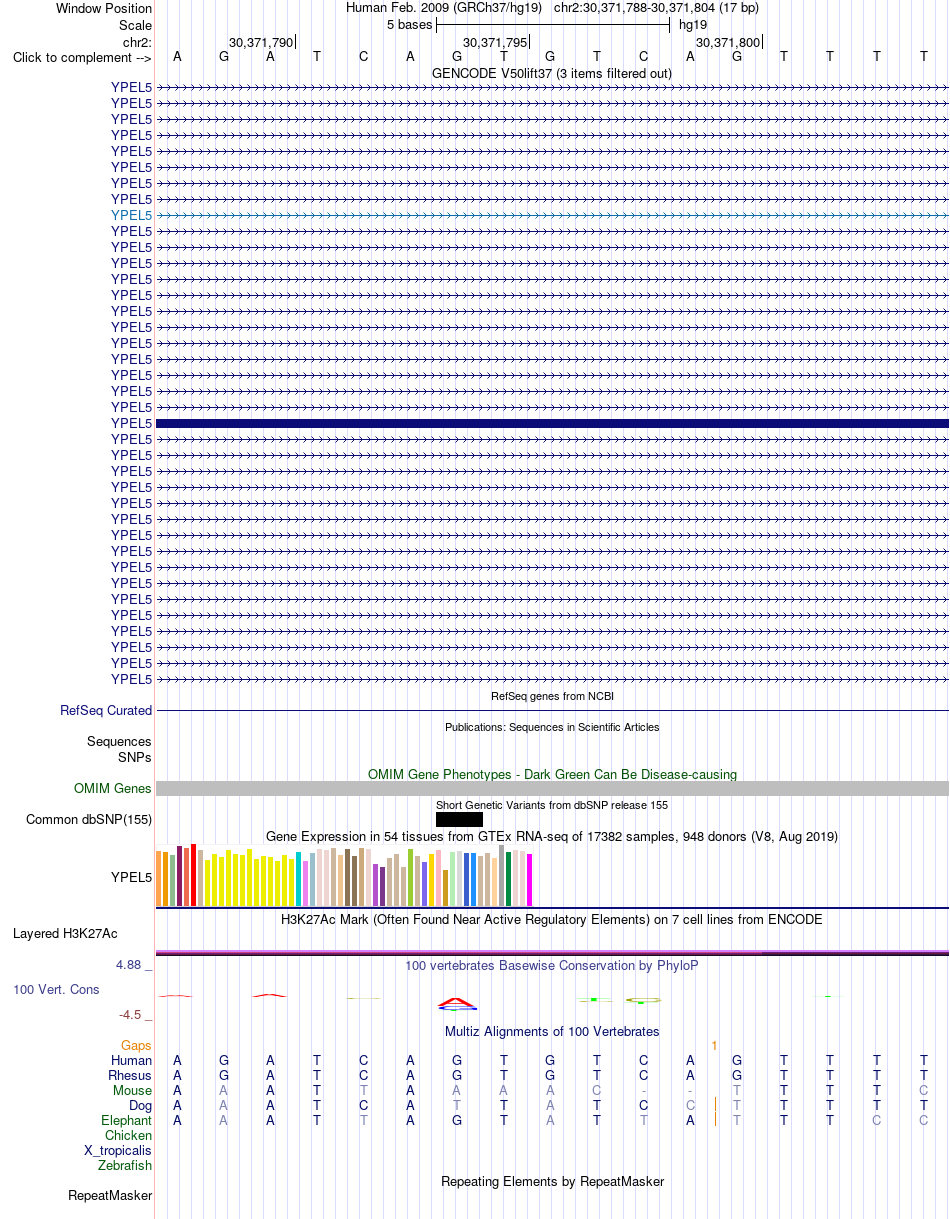Click the 'chr2:' ruler label
950x1219 pixels.
tap(137, 42)
